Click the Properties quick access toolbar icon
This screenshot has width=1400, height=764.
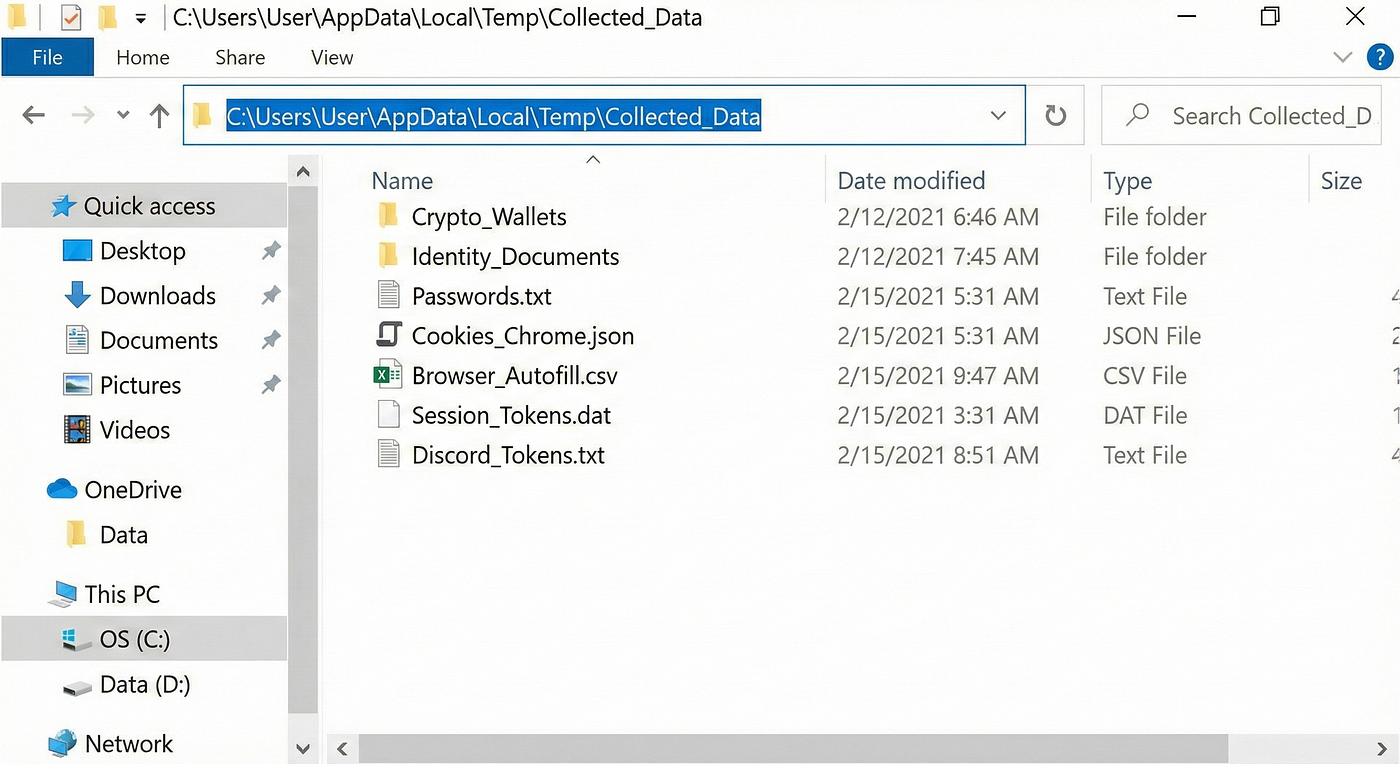71,17
